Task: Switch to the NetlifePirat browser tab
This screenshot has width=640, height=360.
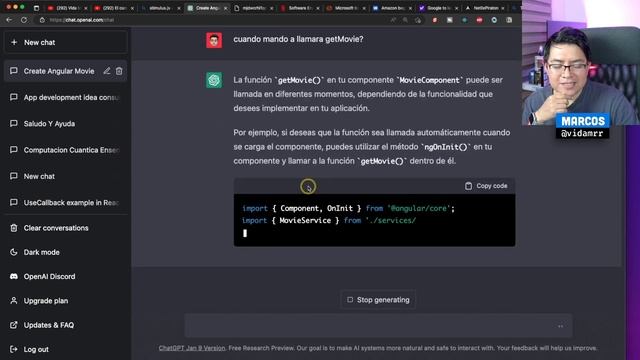Action: 484,8
